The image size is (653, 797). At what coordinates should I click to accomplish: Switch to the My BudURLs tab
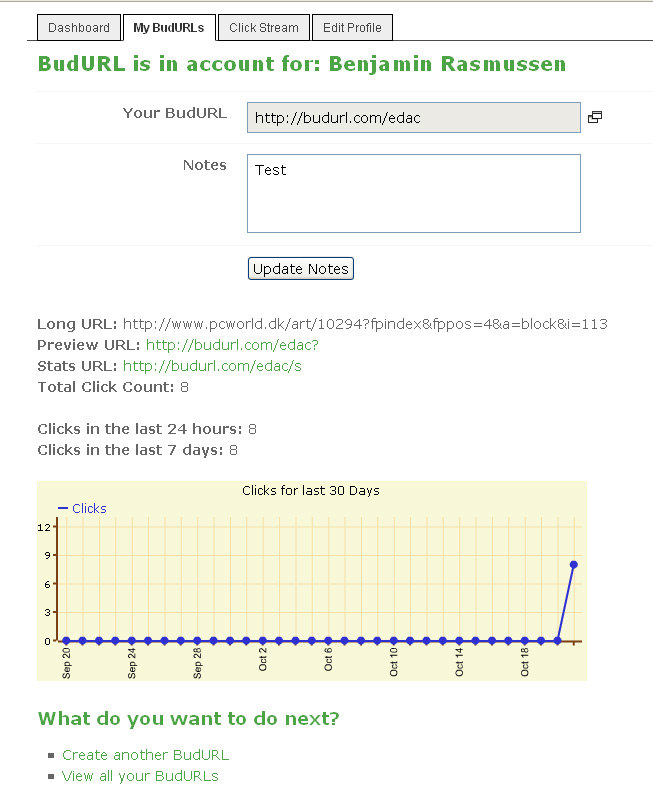169,28
